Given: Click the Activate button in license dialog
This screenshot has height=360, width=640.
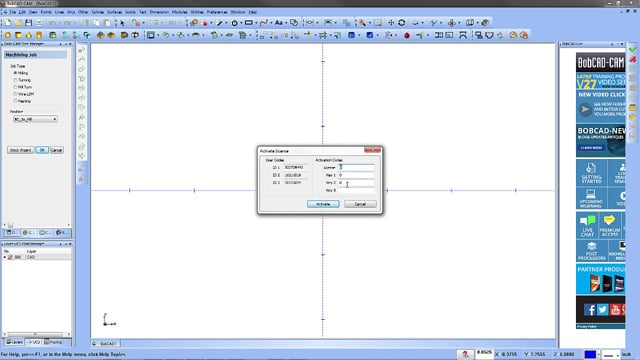Looking at the screenshot, I should pyautogui.click(x=323, y=204).
